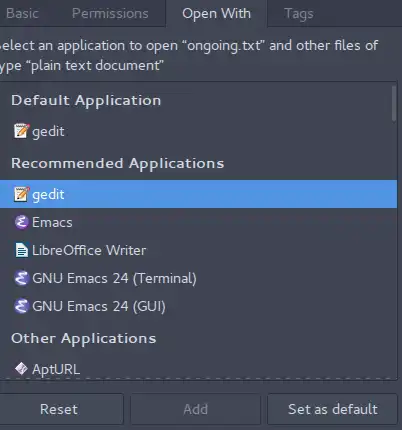
Task: Click the GNU Emacs 24 (Terminal) icon
Action: [x=22, y=278]
